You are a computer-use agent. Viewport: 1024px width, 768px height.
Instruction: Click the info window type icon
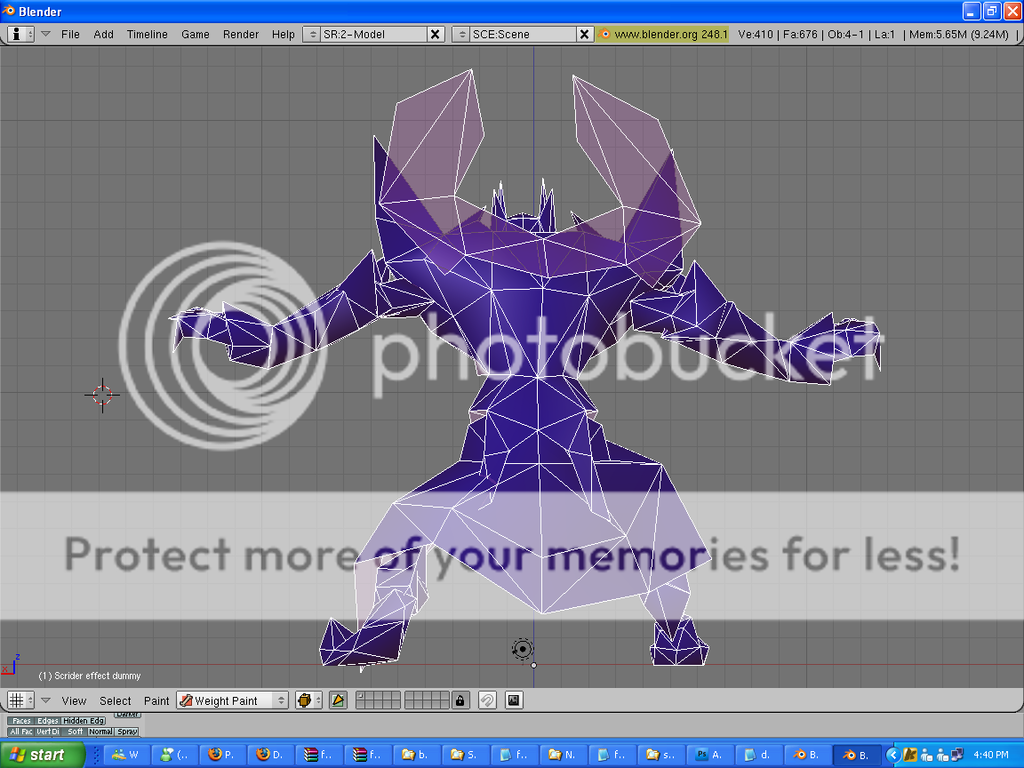tap(20, 34)
